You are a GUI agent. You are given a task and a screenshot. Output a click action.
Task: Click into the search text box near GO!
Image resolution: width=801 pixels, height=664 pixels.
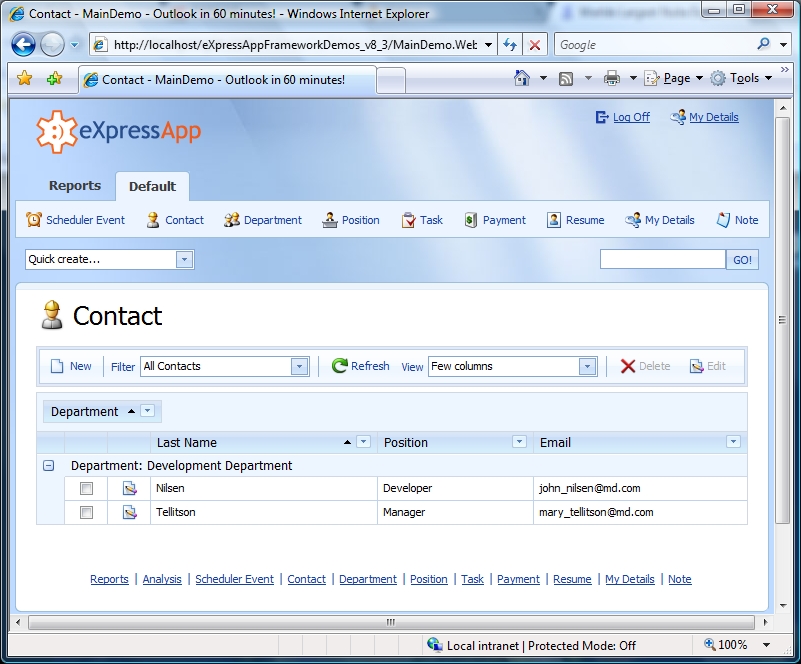point(663,259)
